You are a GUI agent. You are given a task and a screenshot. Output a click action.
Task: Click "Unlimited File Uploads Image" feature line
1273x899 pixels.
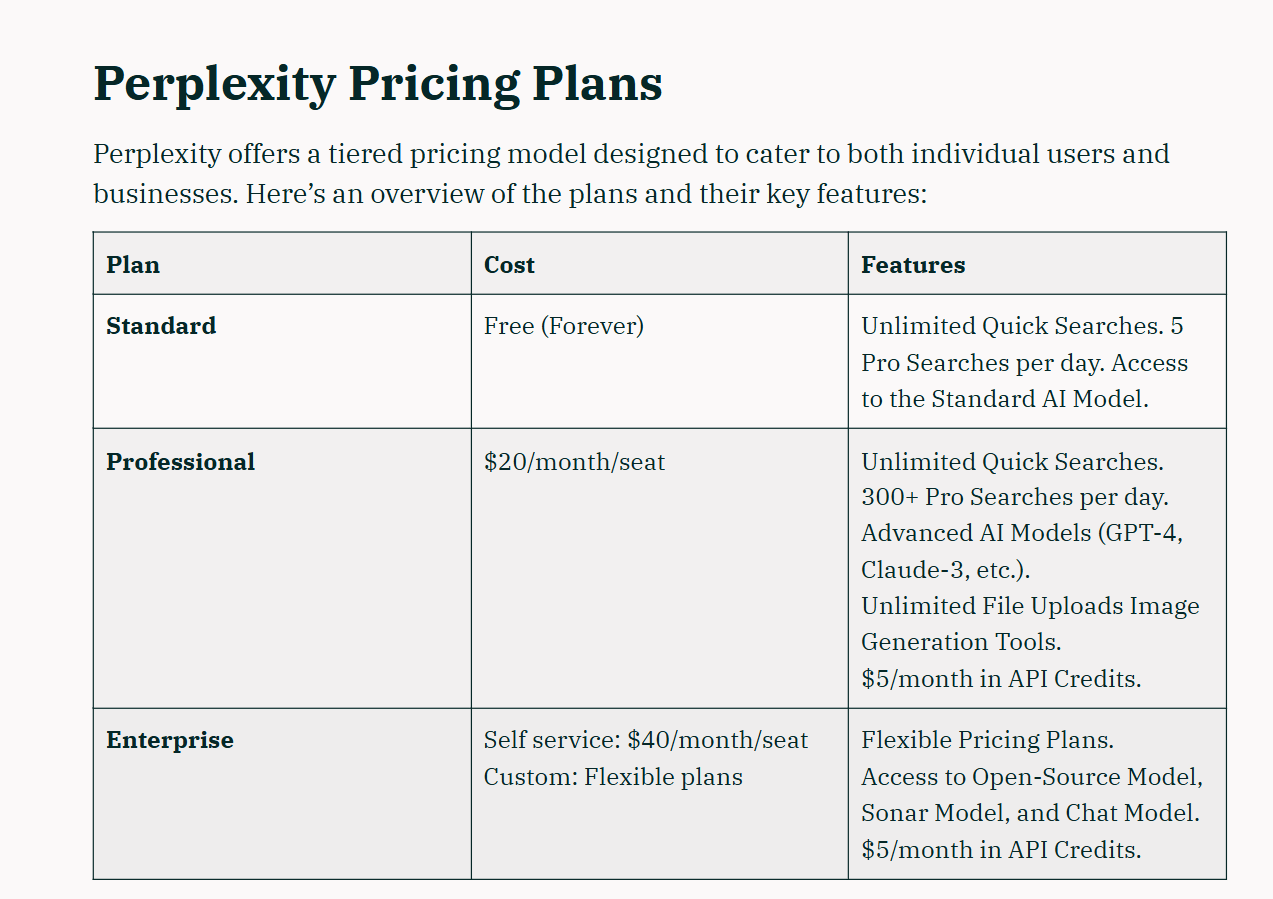point(1030,606)
